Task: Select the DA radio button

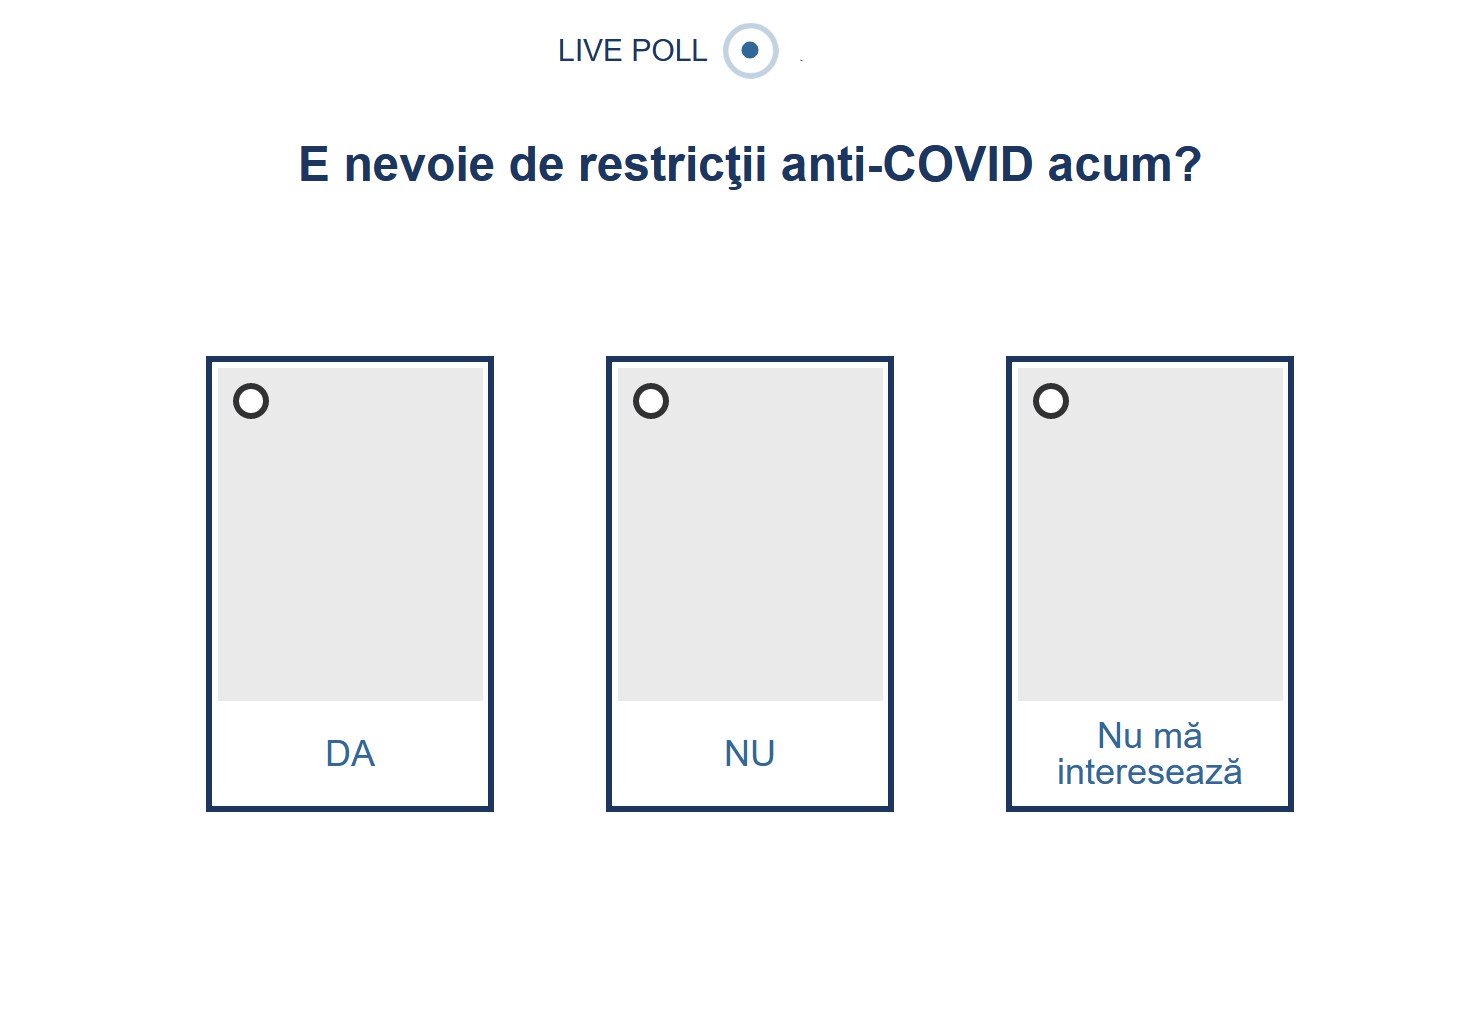Action: click(x=251, y=401)
